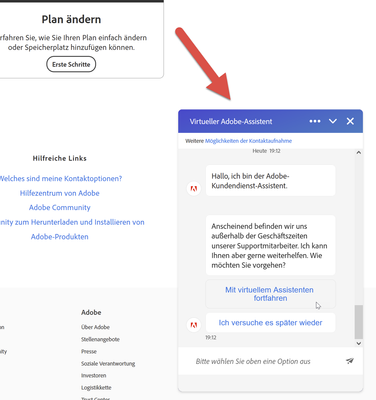This screenshot has height=400, width=376.
Task: Click the paper-plane send icon
Action: (x=350, y=361)
